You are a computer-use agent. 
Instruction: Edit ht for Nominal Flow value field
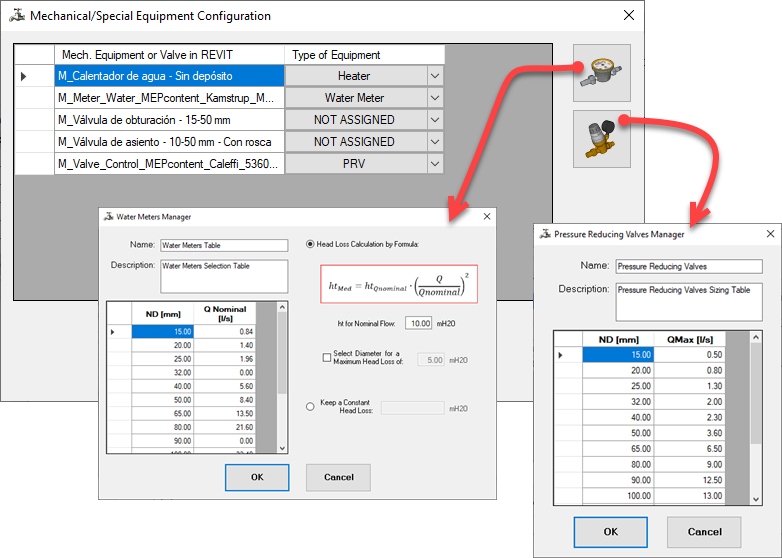[x=419, y=323]
